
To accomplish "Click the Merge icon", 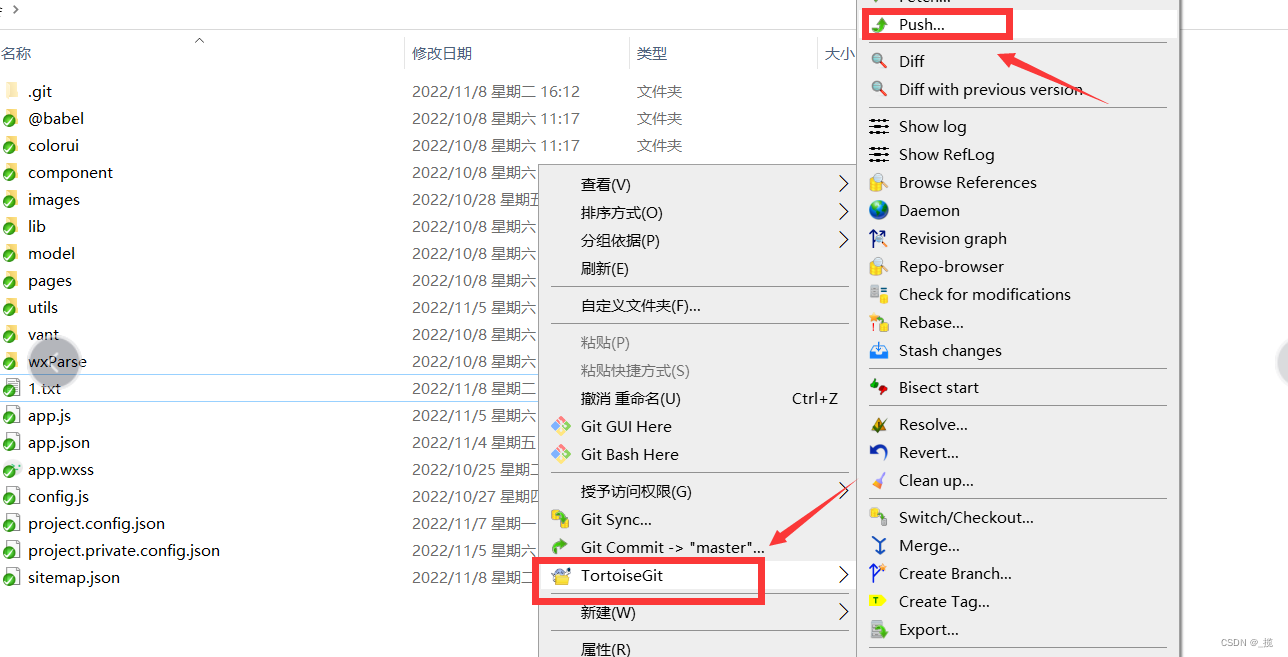I will (879, 545).
